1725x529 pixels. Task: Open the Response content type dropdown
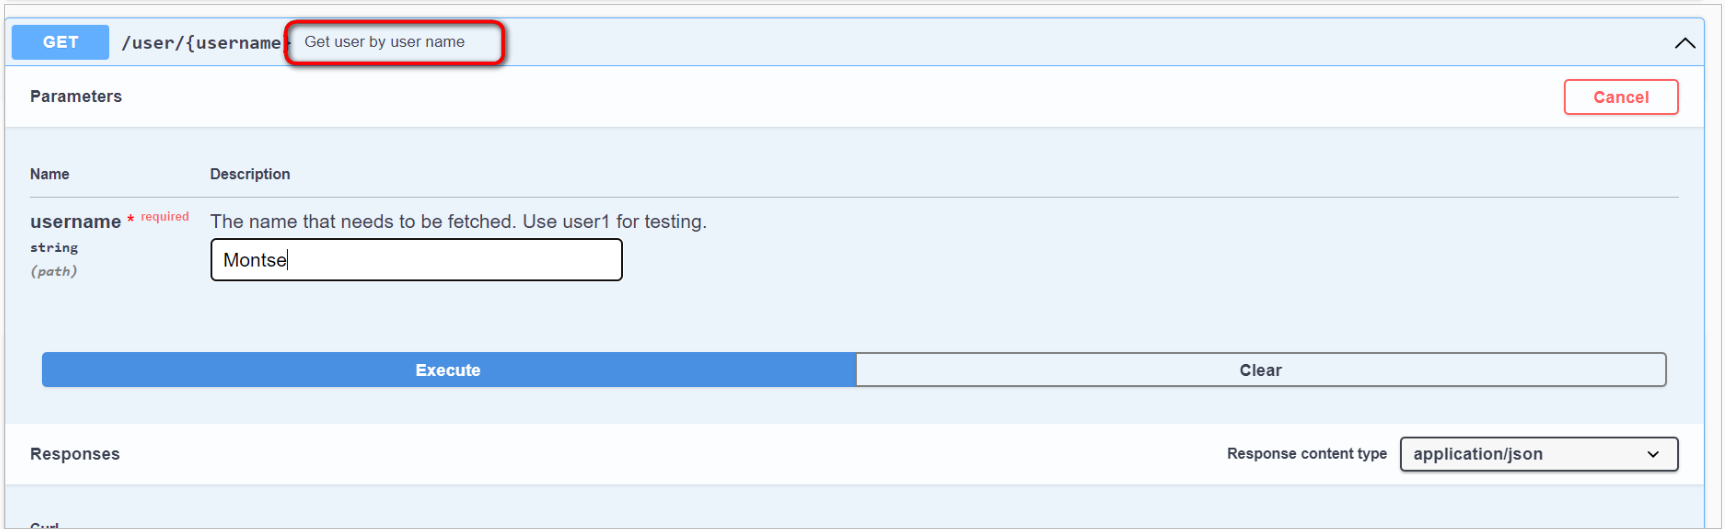click(1538, 454)
